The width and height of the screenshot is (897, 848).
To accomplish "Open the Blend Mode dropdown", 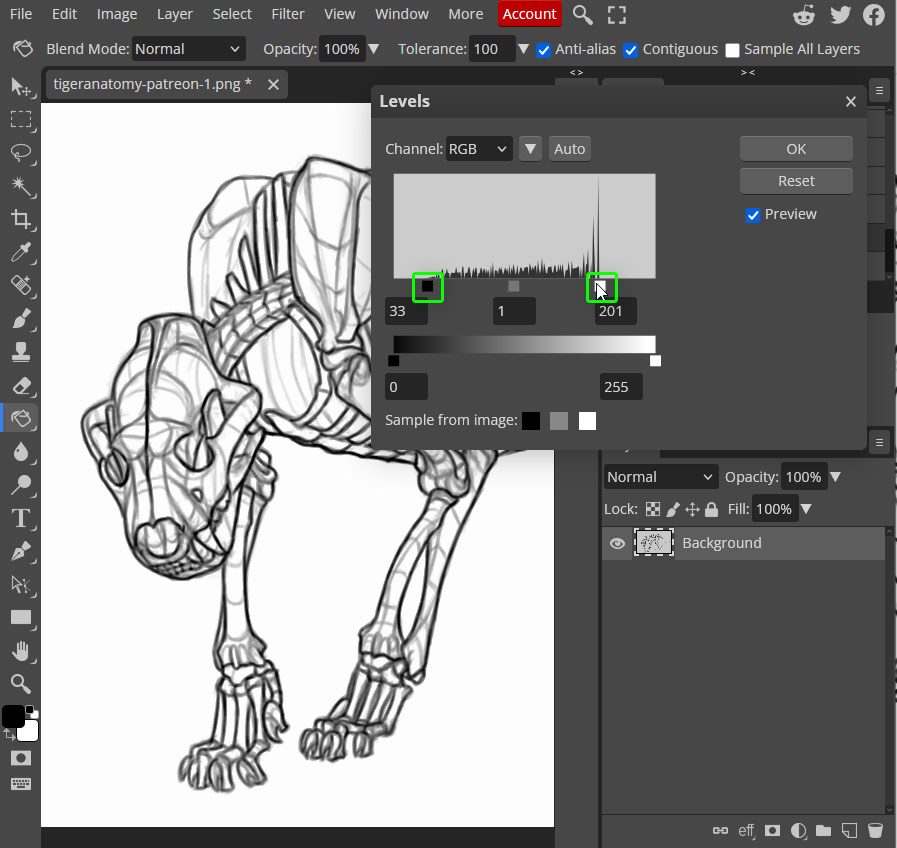I will point(188,48).
